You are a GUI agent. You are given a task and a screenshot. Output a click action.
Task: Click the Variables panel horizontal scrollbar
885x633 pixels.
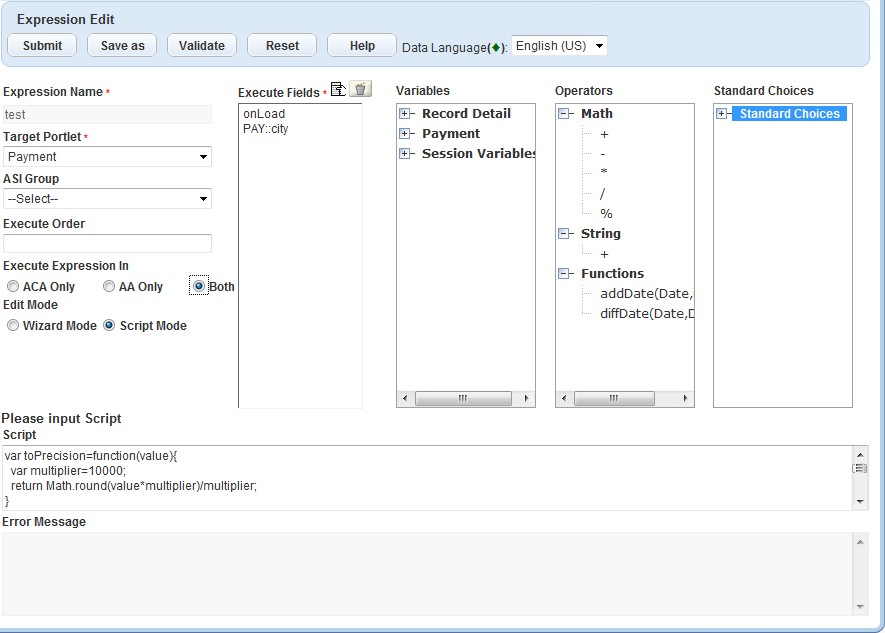[463, 398]
